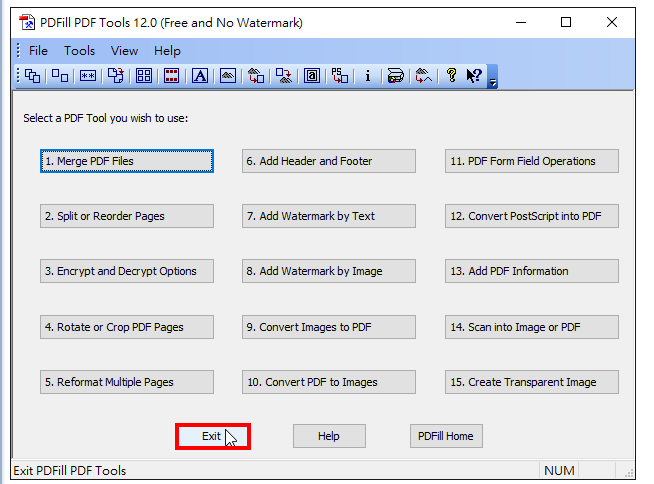Click the NUM status bar indicator

559,471
